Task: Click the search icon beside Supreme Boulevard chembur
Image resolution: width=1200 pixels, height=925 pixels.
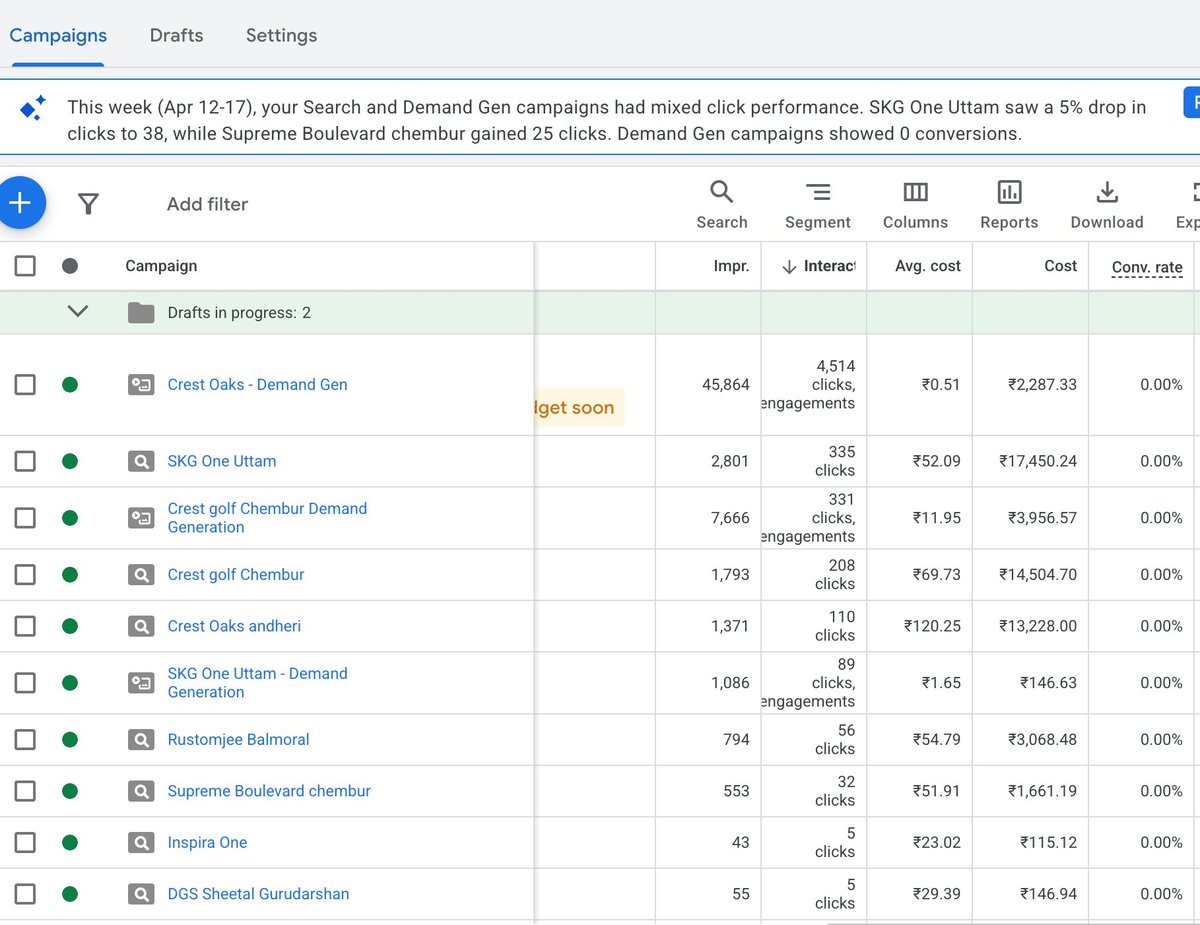Action: (x=141, y=791)
